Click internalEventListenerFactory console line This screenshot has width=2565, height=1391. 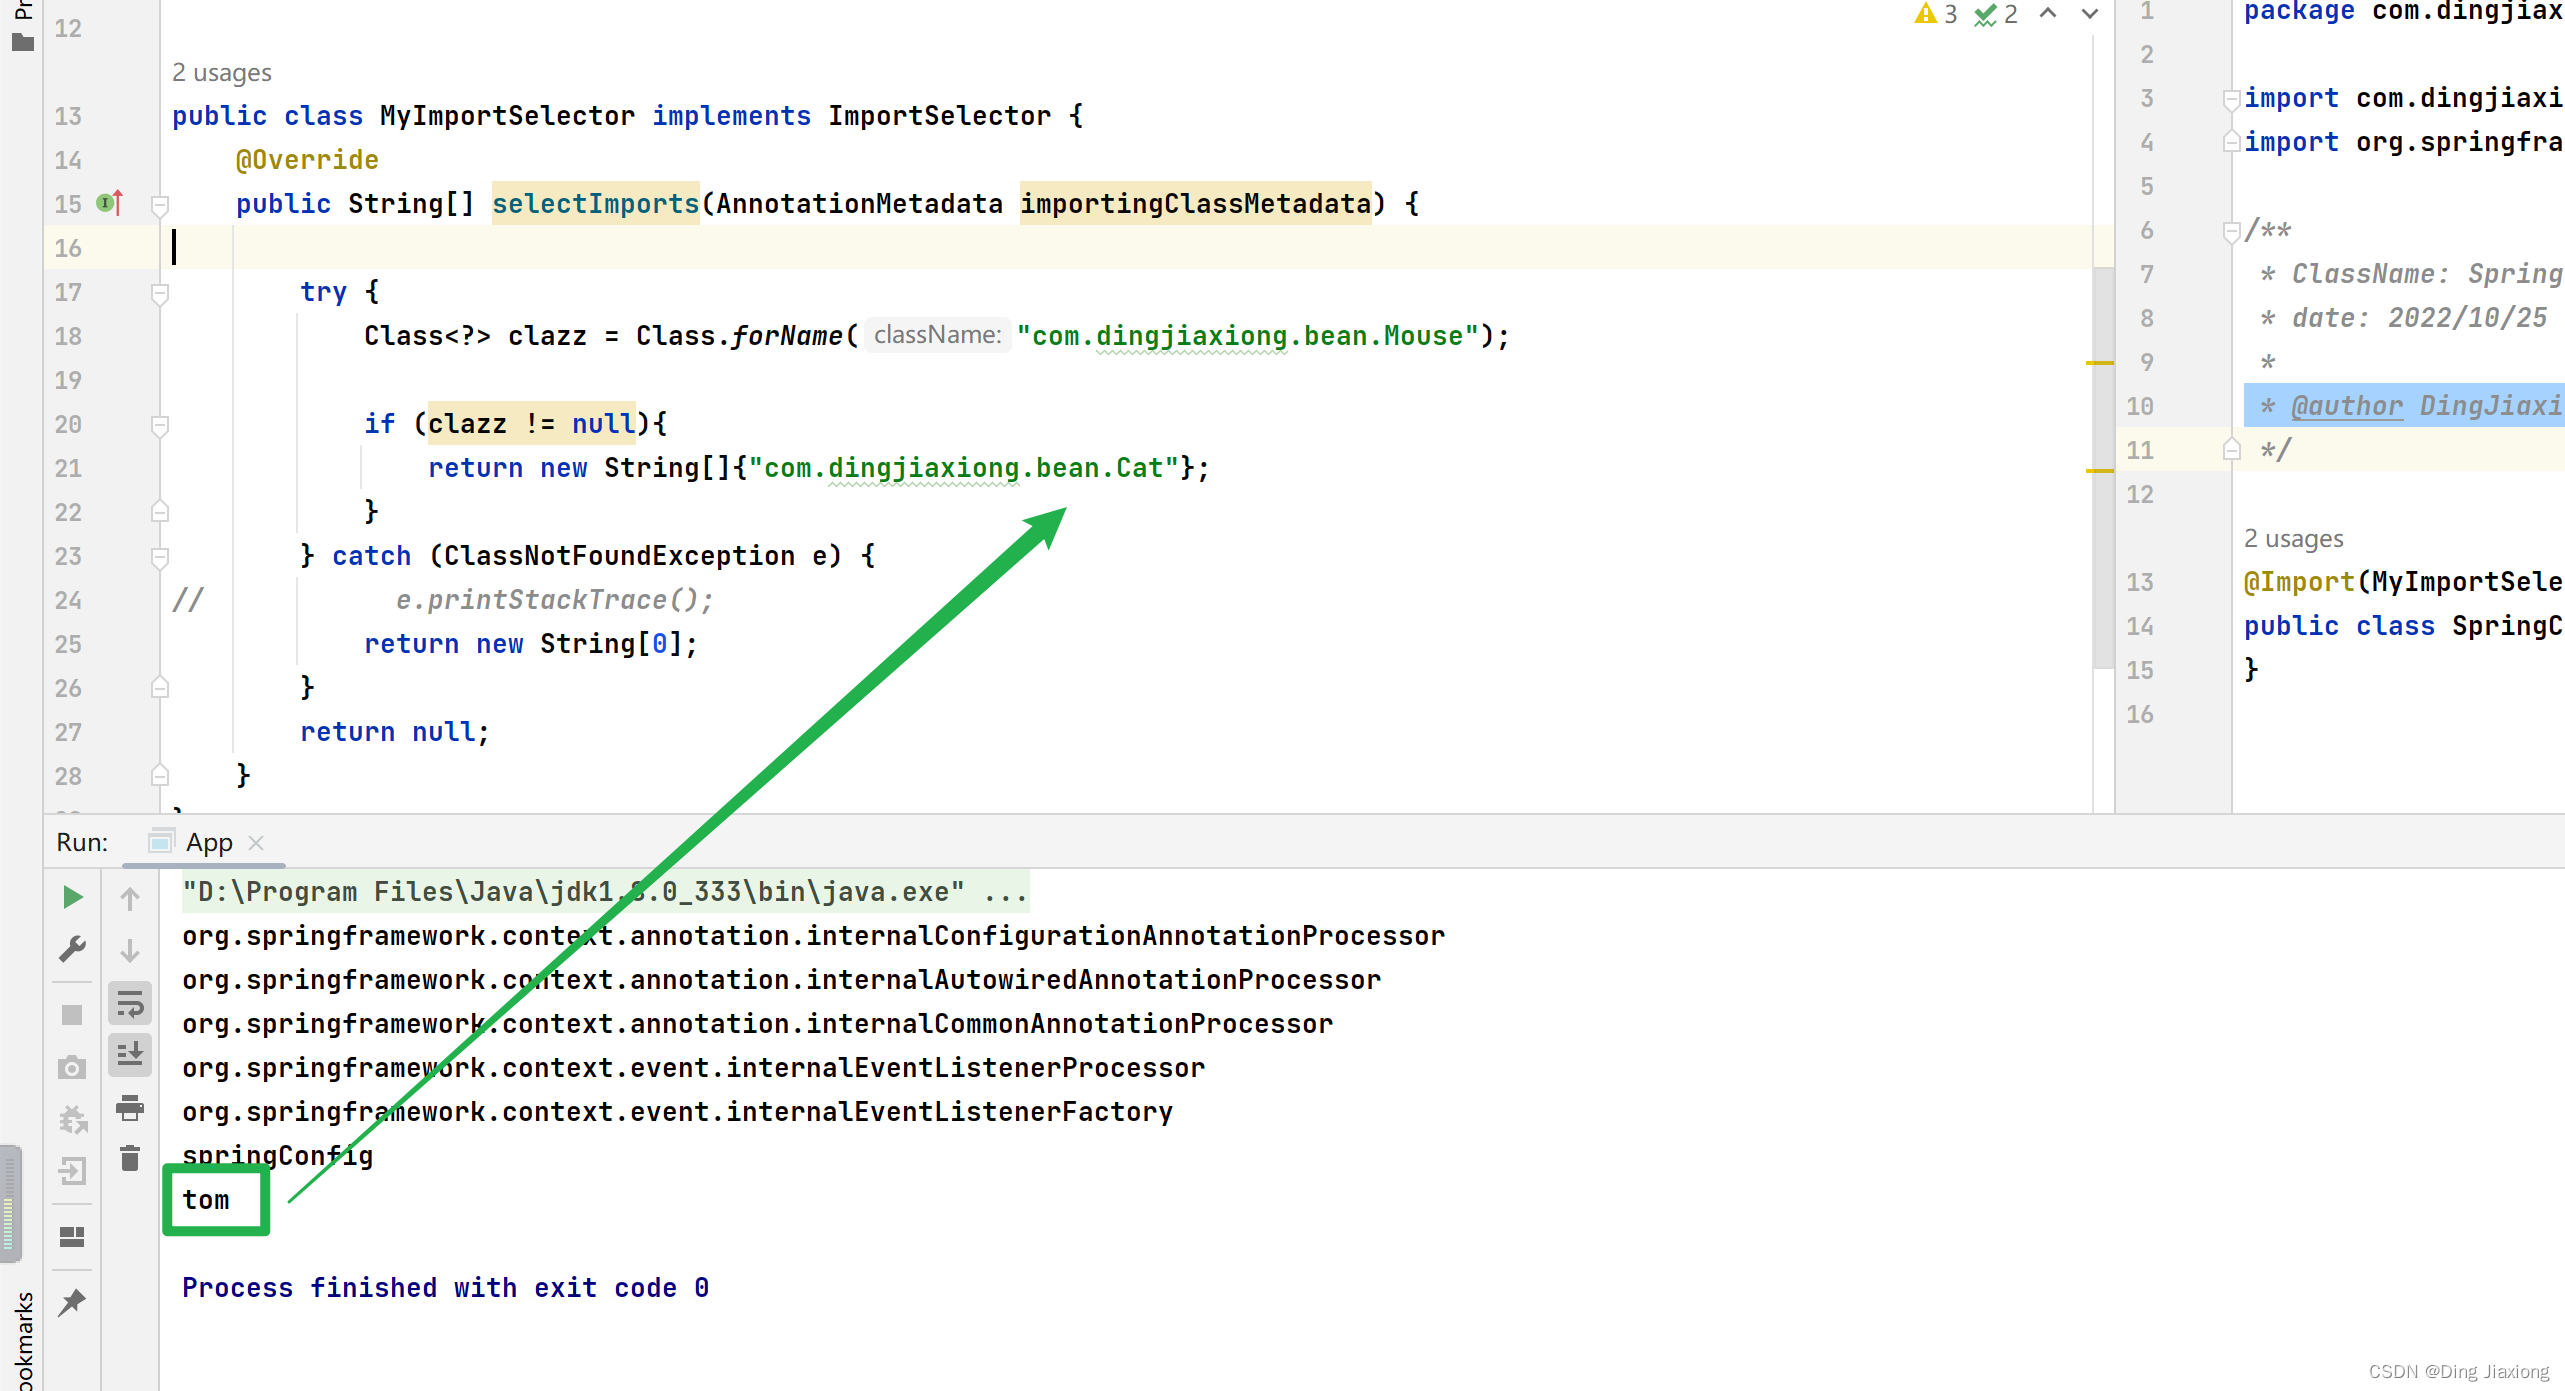[x=677, y=1111]
